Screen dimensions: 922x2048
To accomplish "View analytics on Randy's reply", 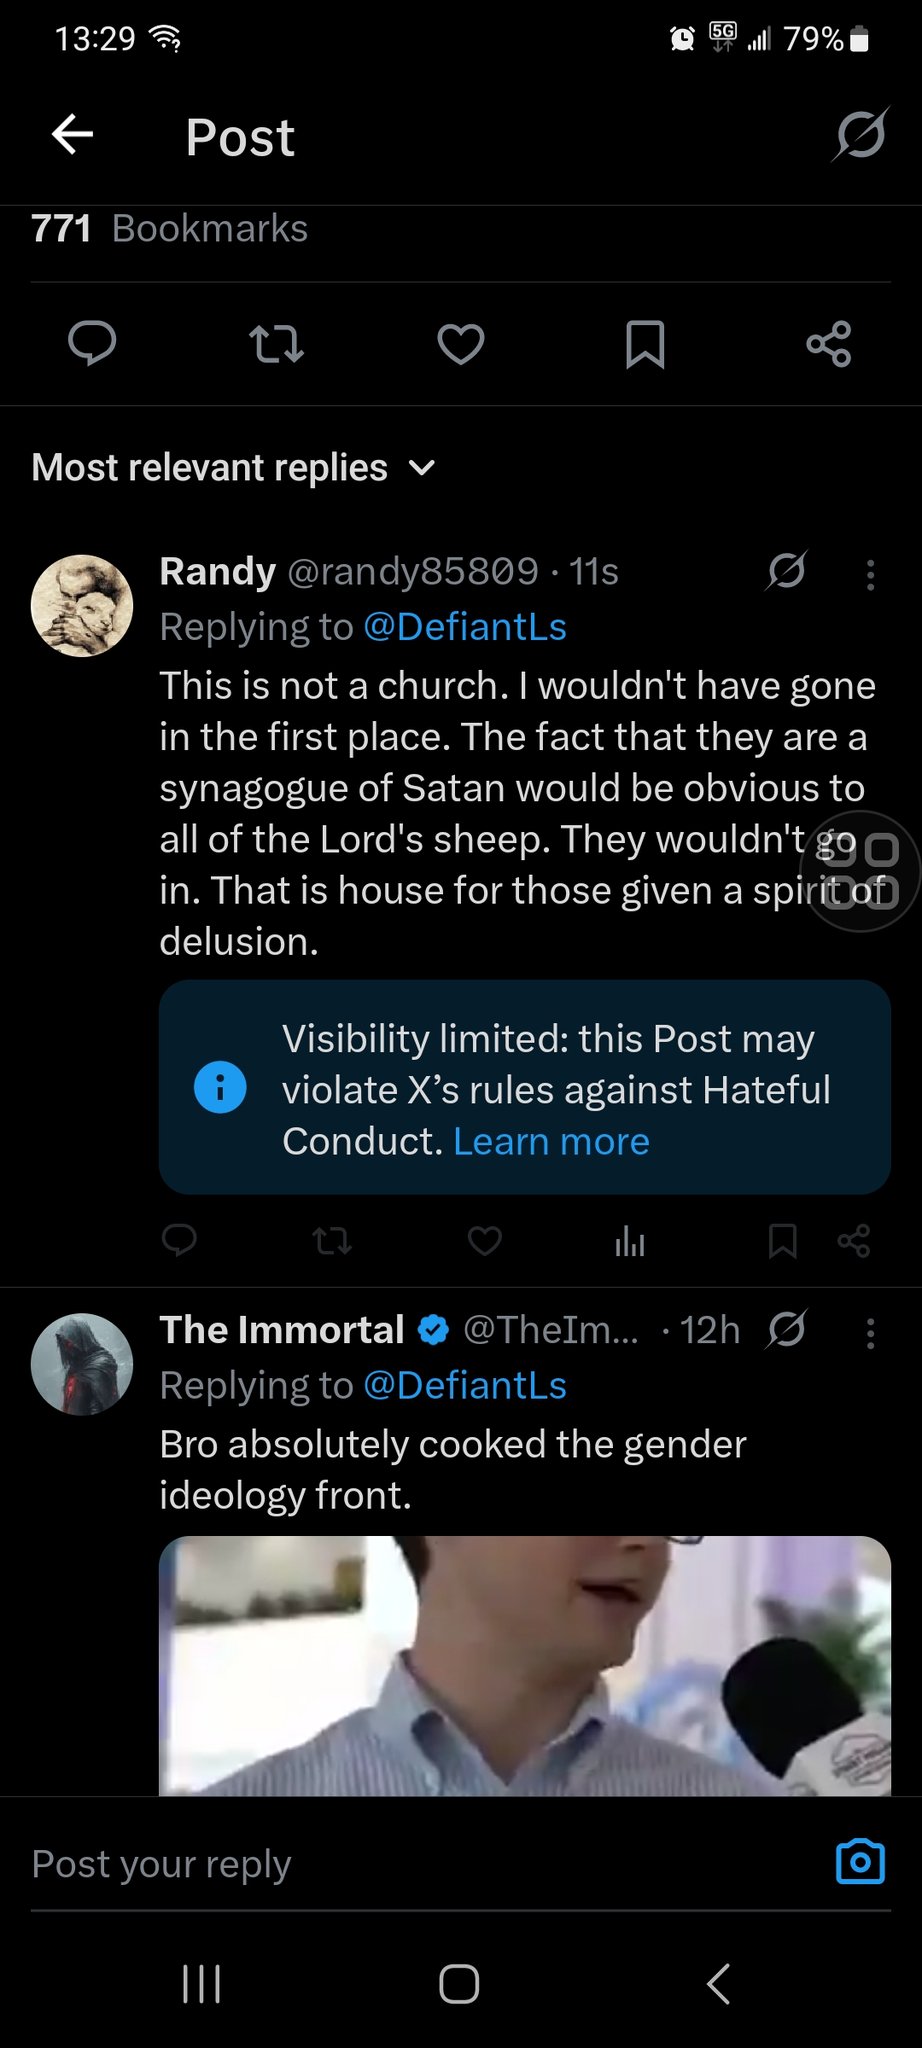I will pos(630,1241).
